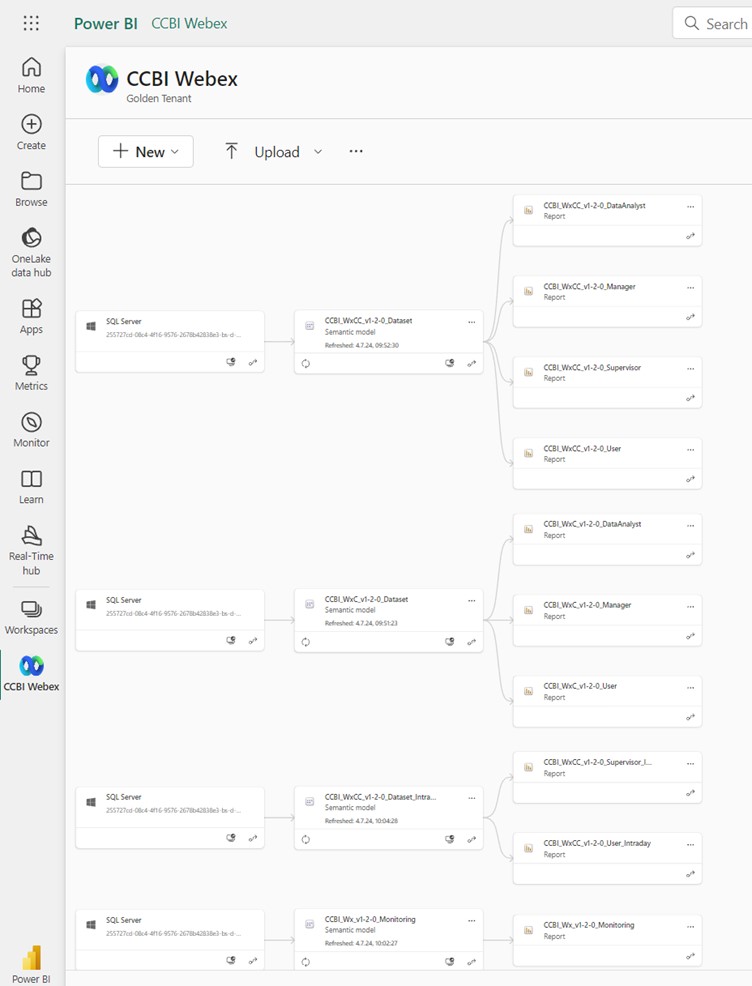Open more options for CCBI_WxCC_v1-2-0_DataAnalyst report
Viewport: 752px width, 986px height.
(690, 206)
